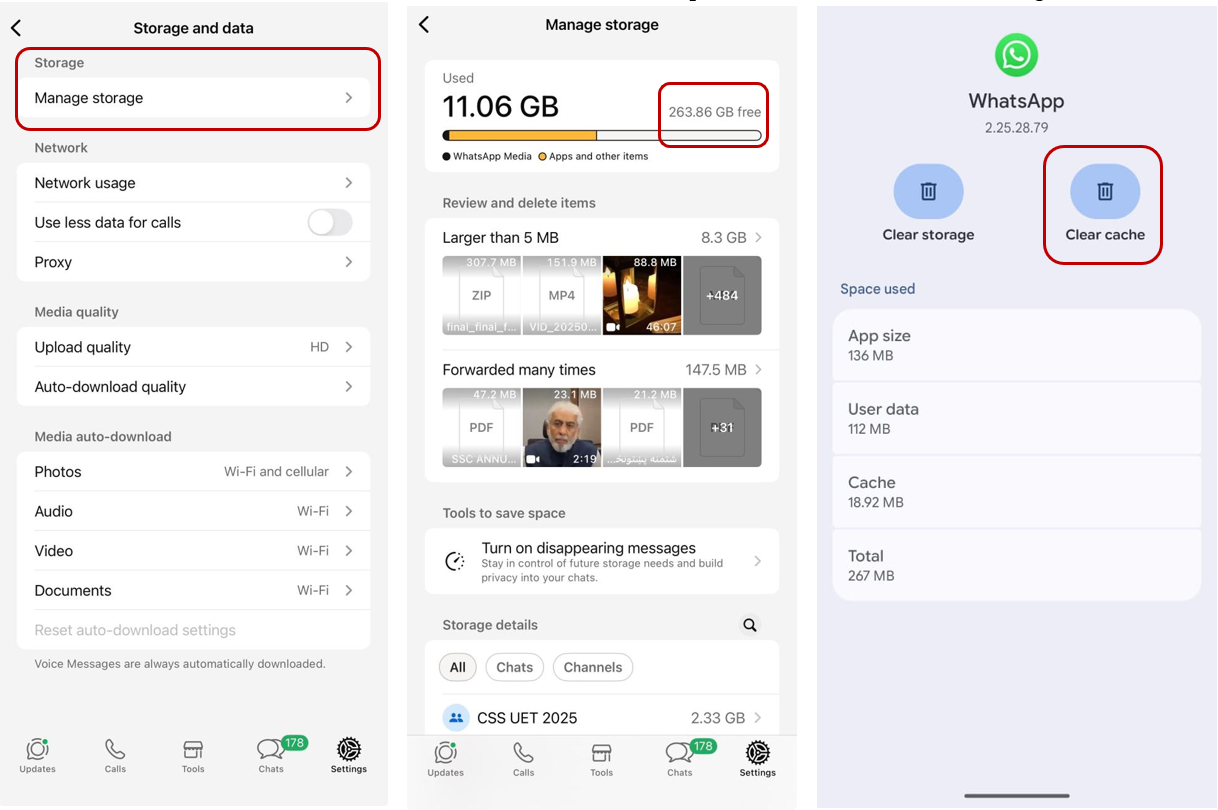Tap the search magnifier in Storage details
The image size is (1218, 810).
(x=749, y=624)
